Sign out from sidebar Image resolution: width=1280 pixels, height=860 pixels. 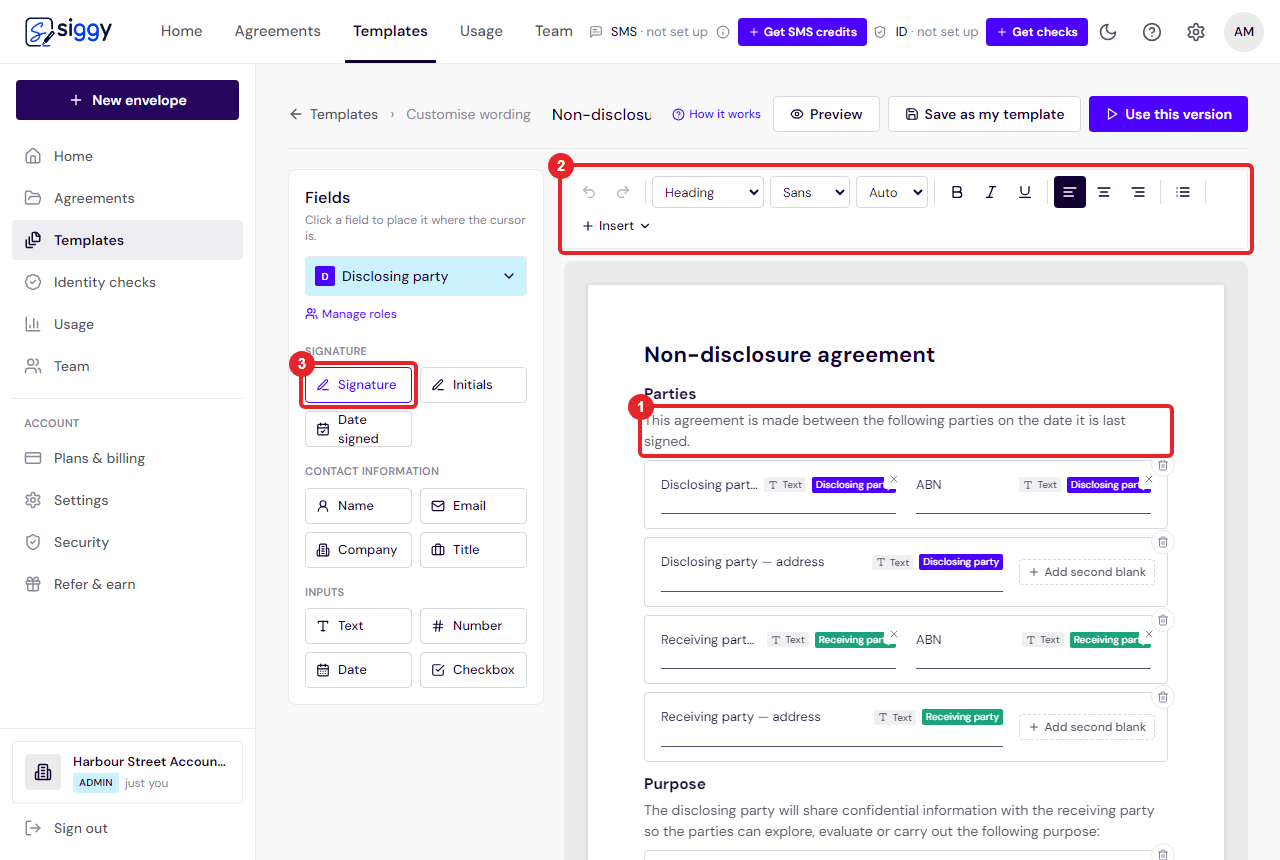point(127,828)
